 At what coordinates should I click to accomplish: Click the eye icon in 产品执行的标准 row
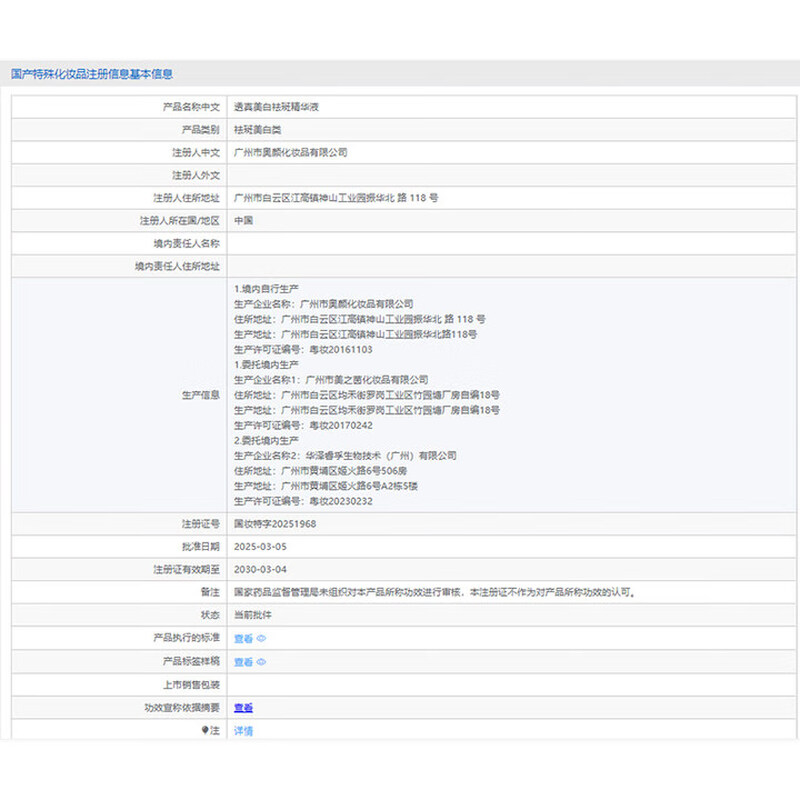click(262, 638)
